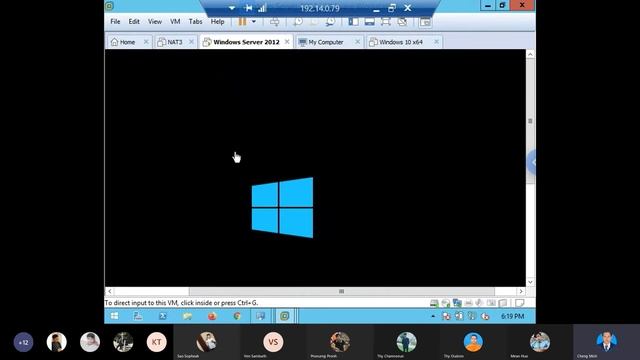Select the VS participant tile
The image size is (640, 360).
273,342
